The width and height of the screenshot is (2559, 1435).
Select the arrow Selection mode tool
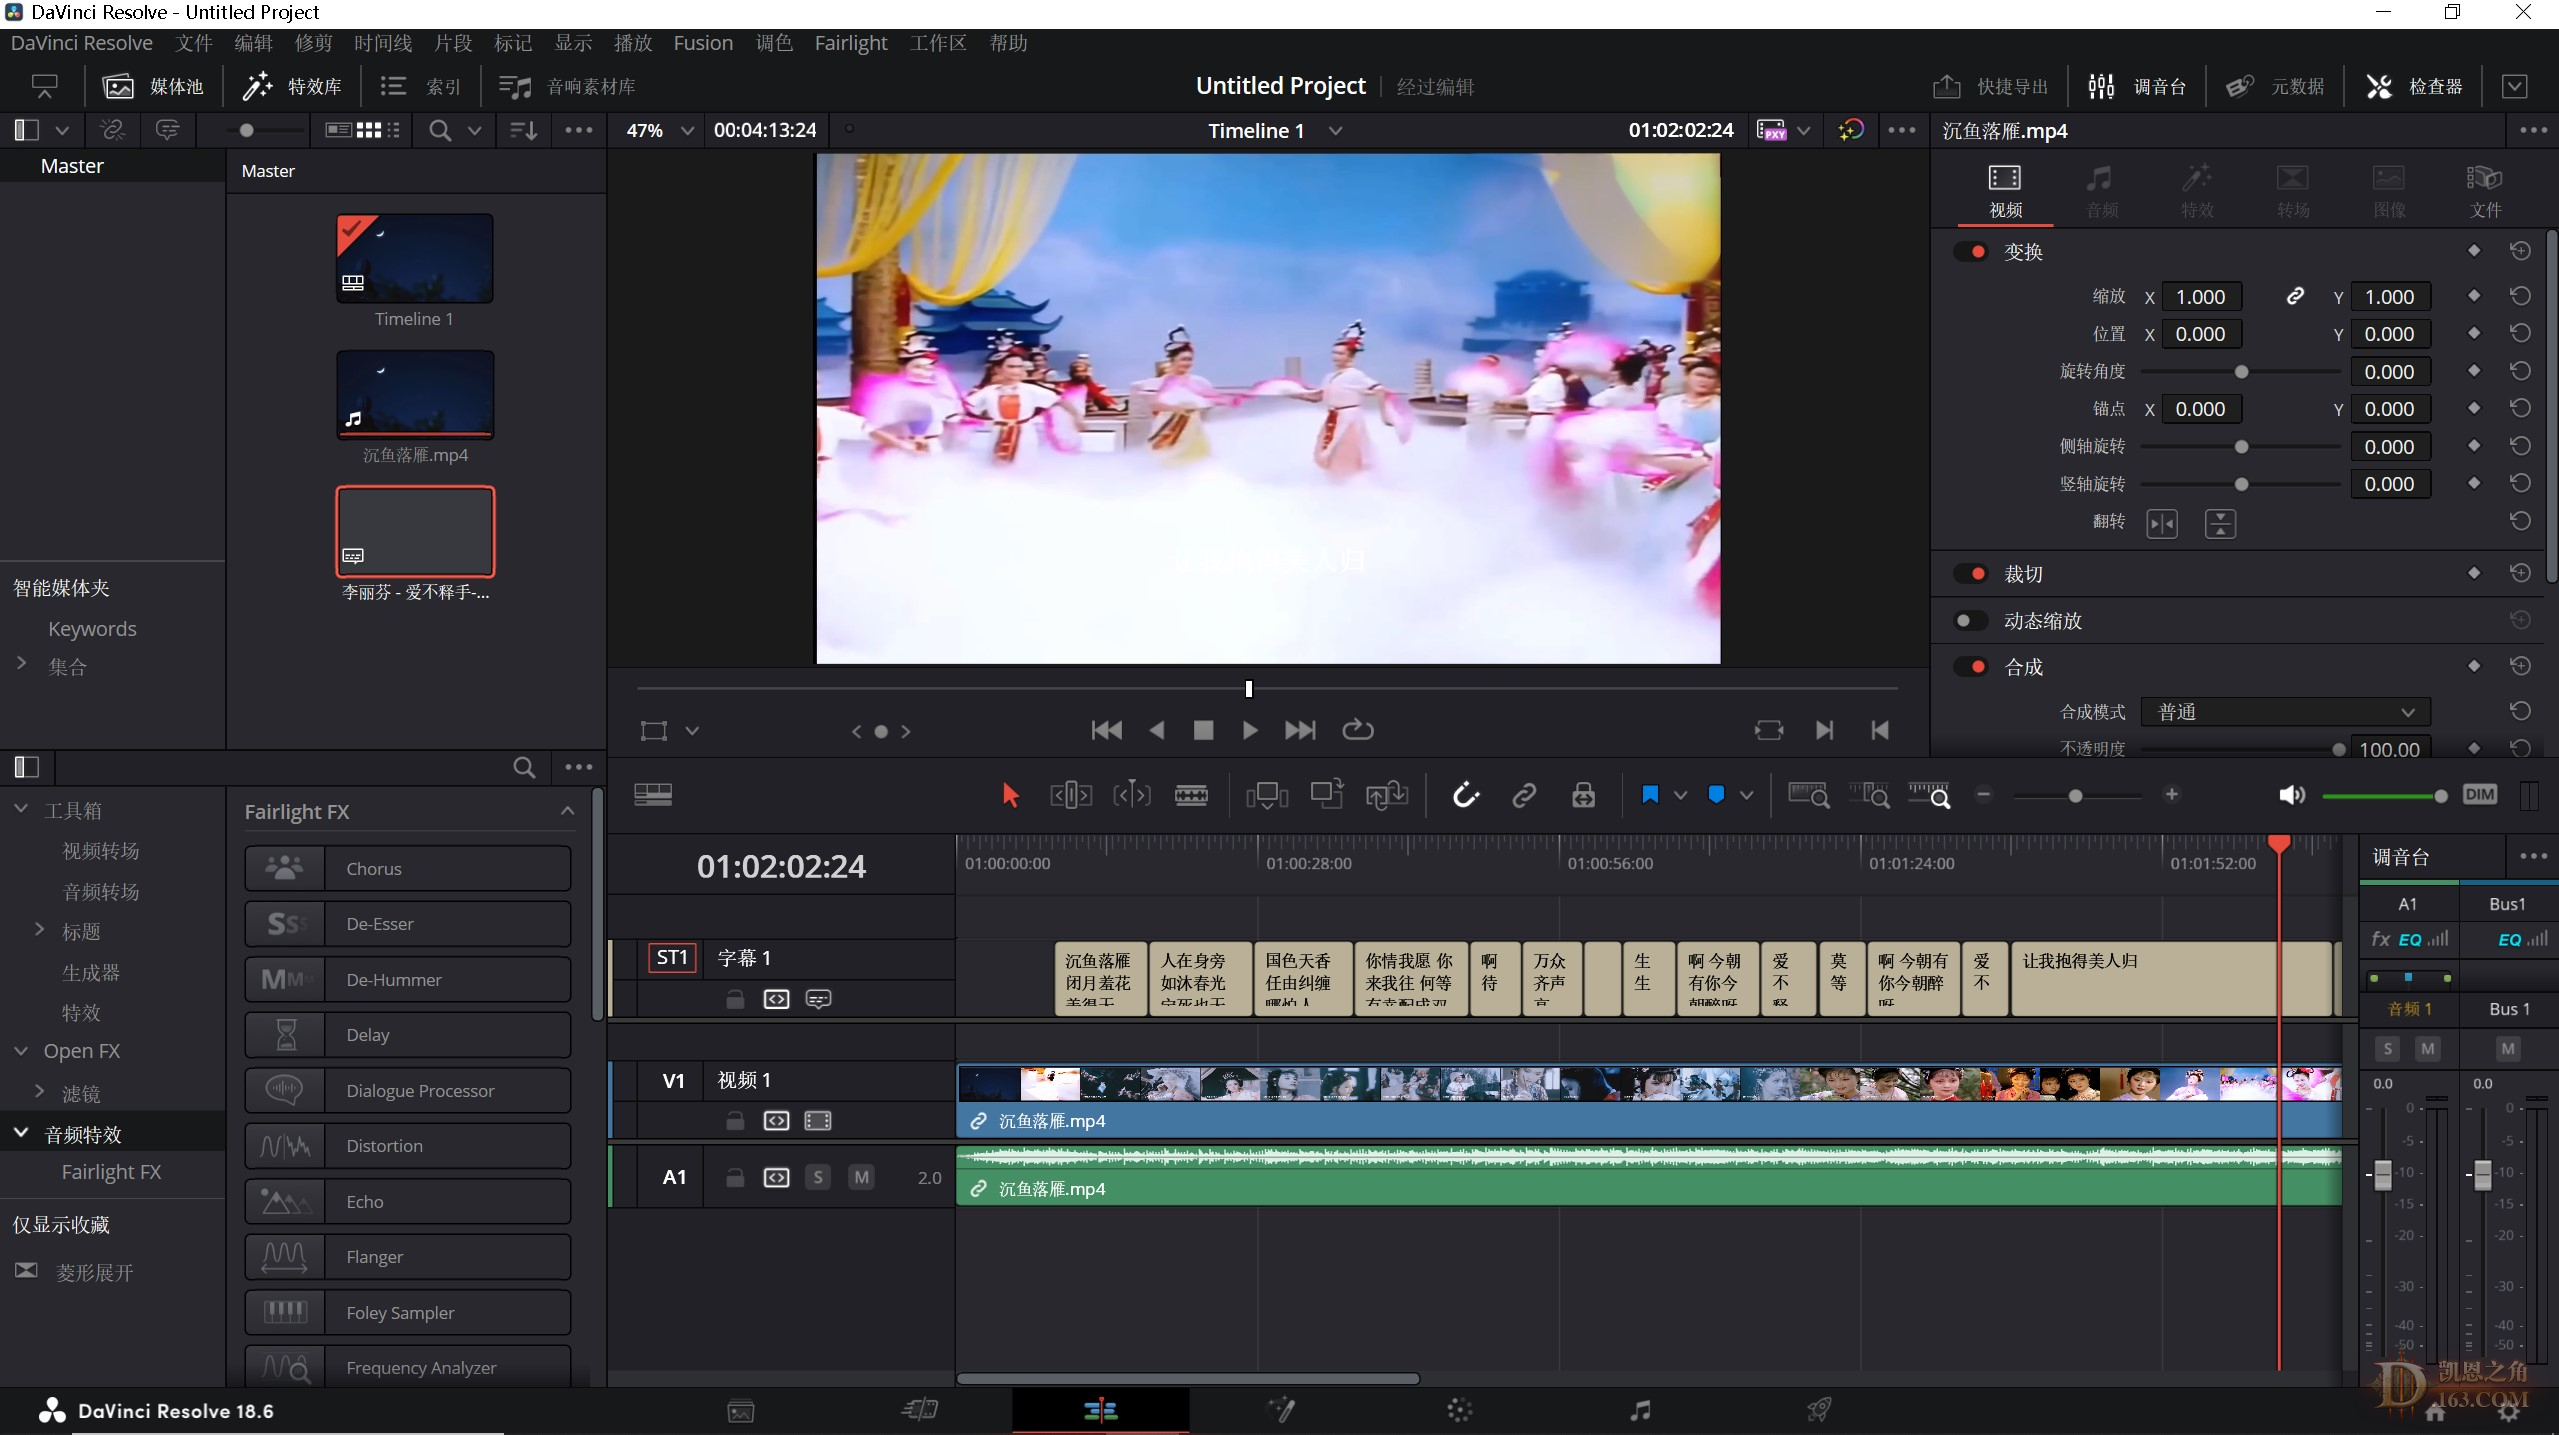pyautogui.click(x=1010, y=796)
